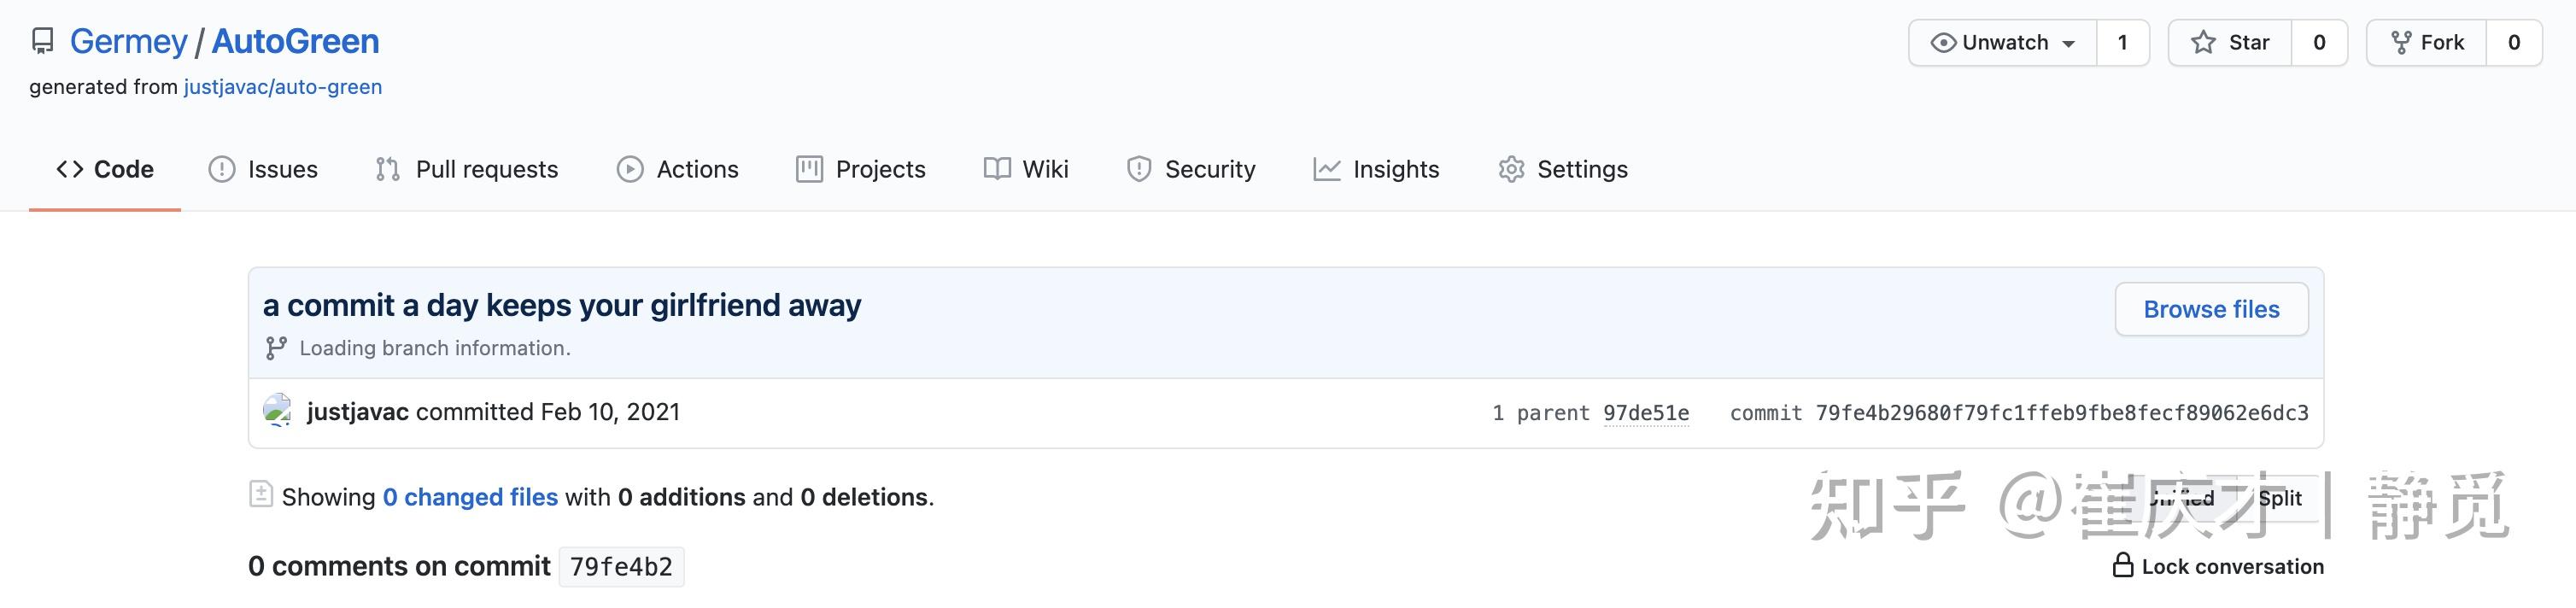Open parent commit 97de51e

(1647, 412)
